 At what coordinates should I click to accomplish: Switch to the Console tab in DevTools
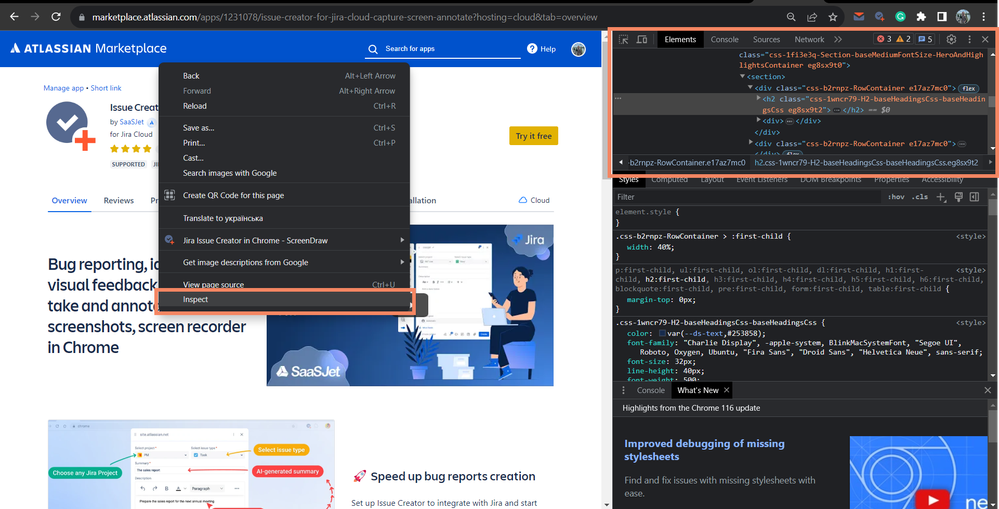pyautogui.click(x=724, y=39)
